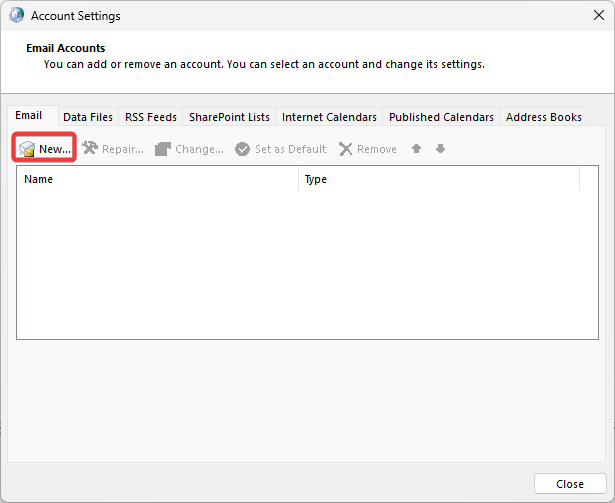Click the Account Settings globe icon

tap(16, 16)
